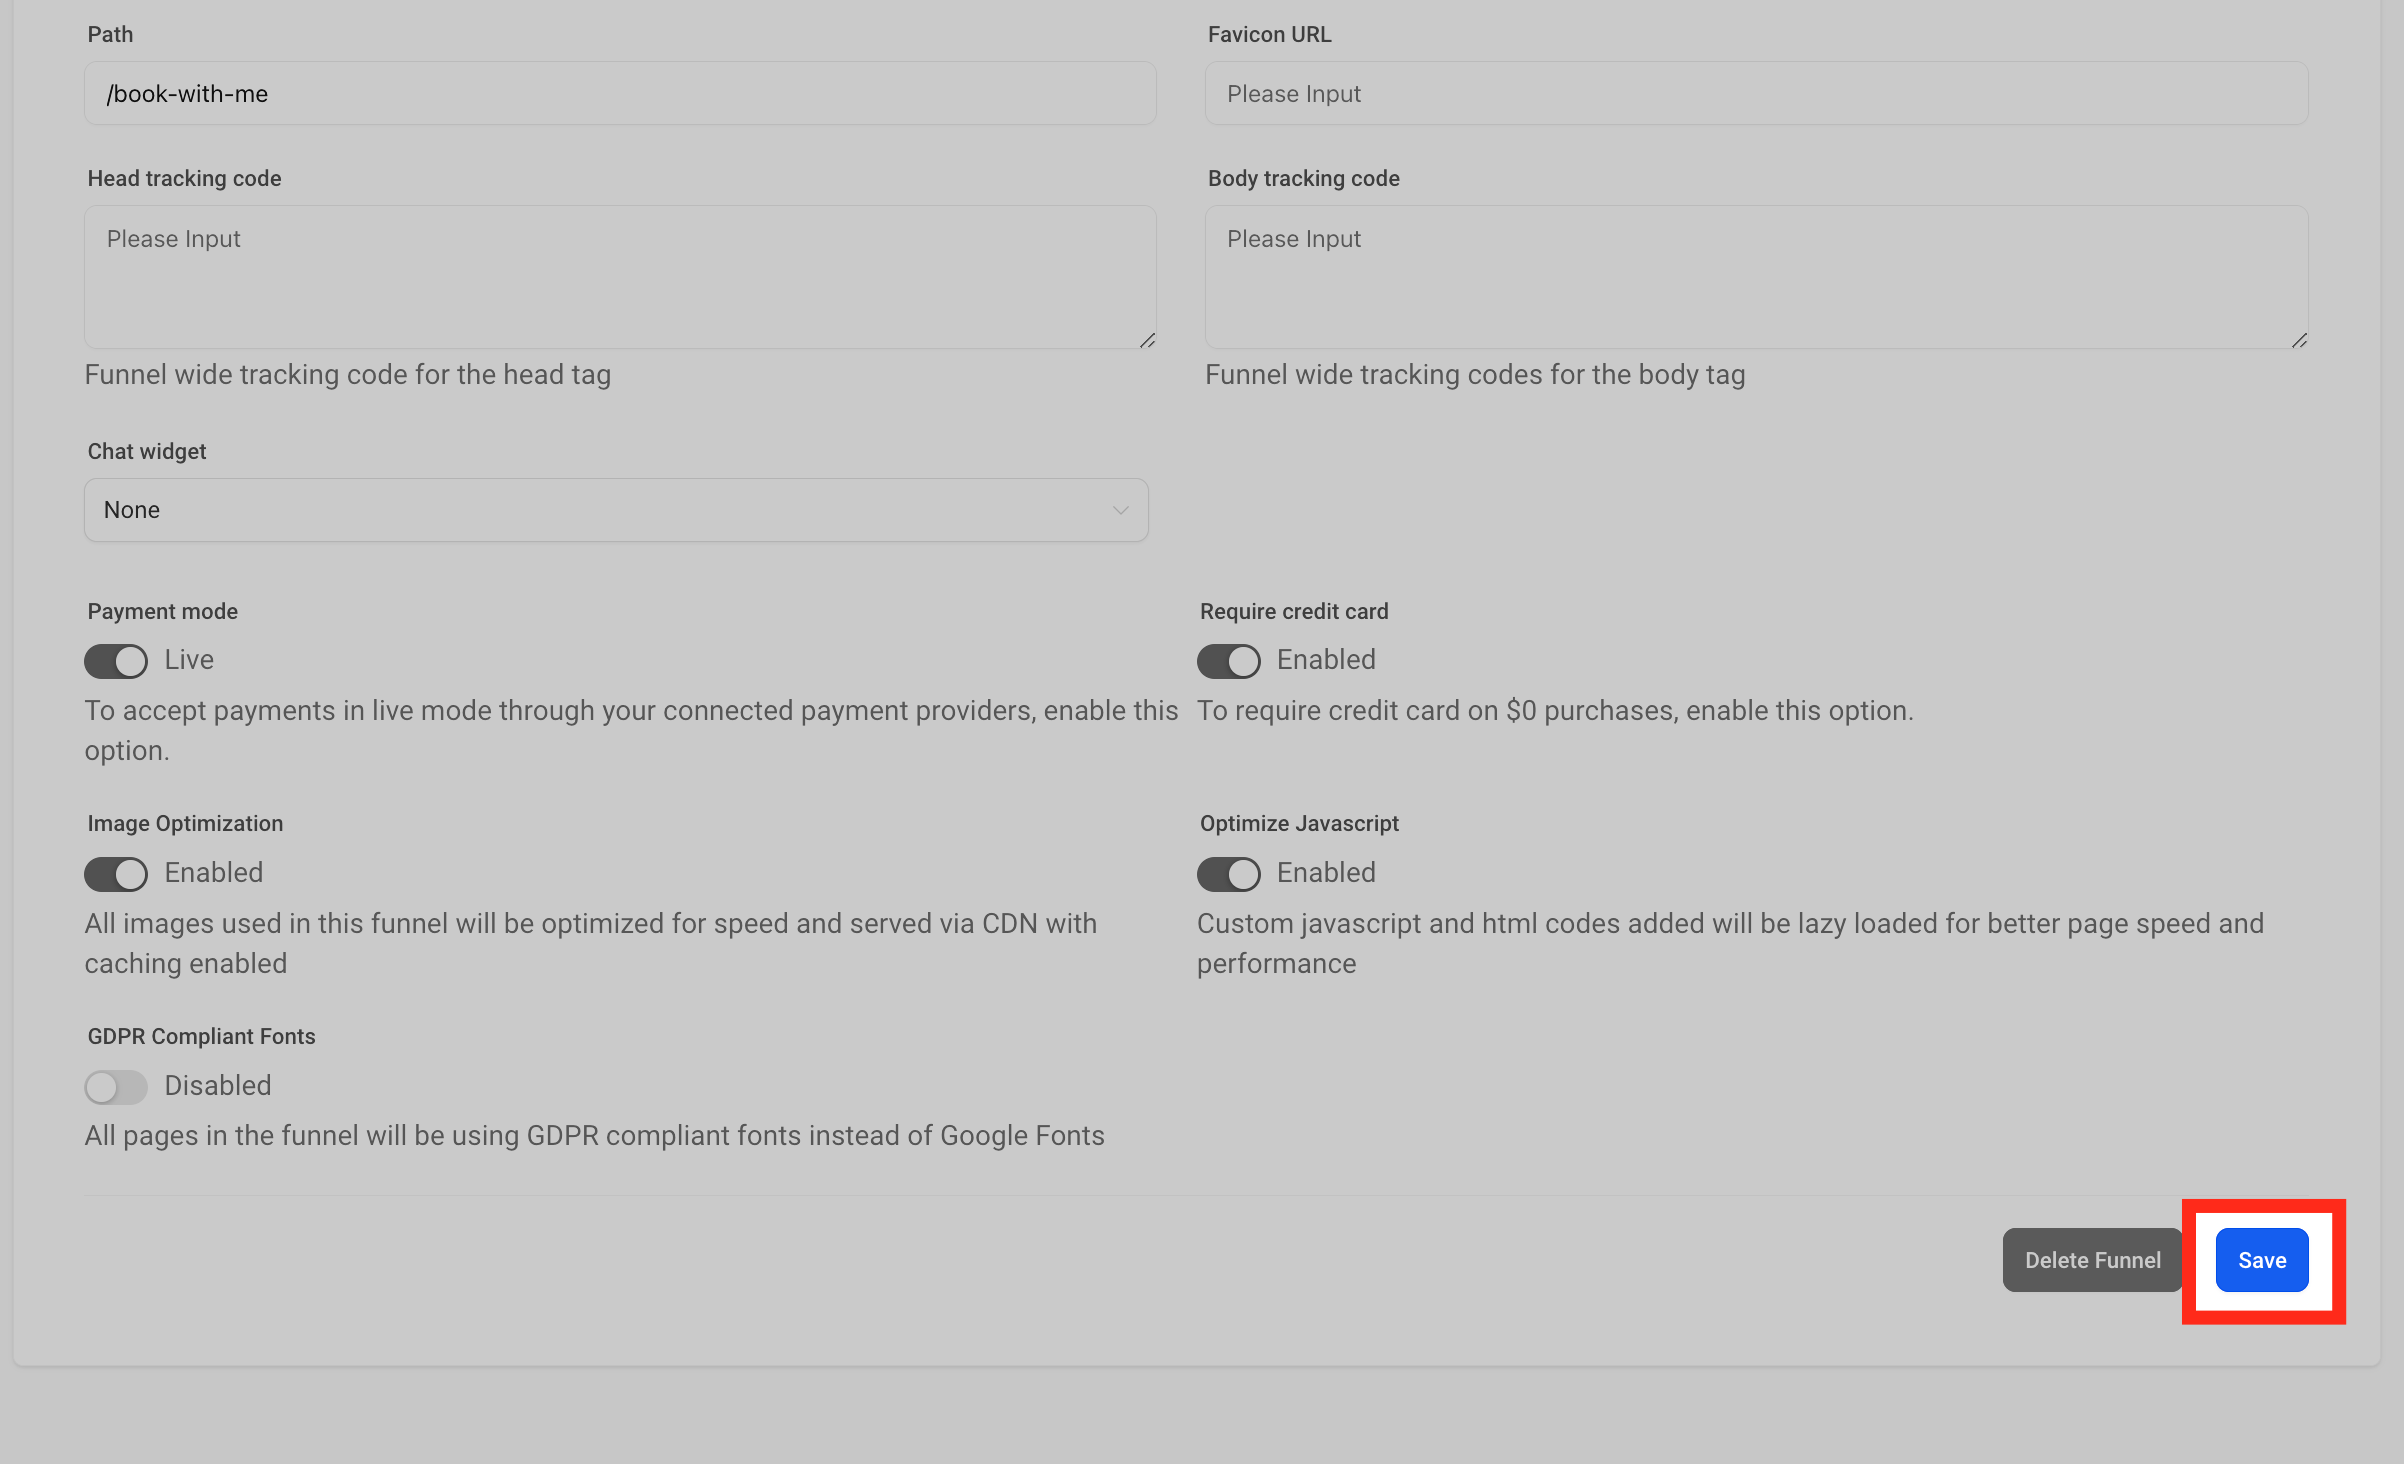Click the Save button

click(x=2262, y=1259)
